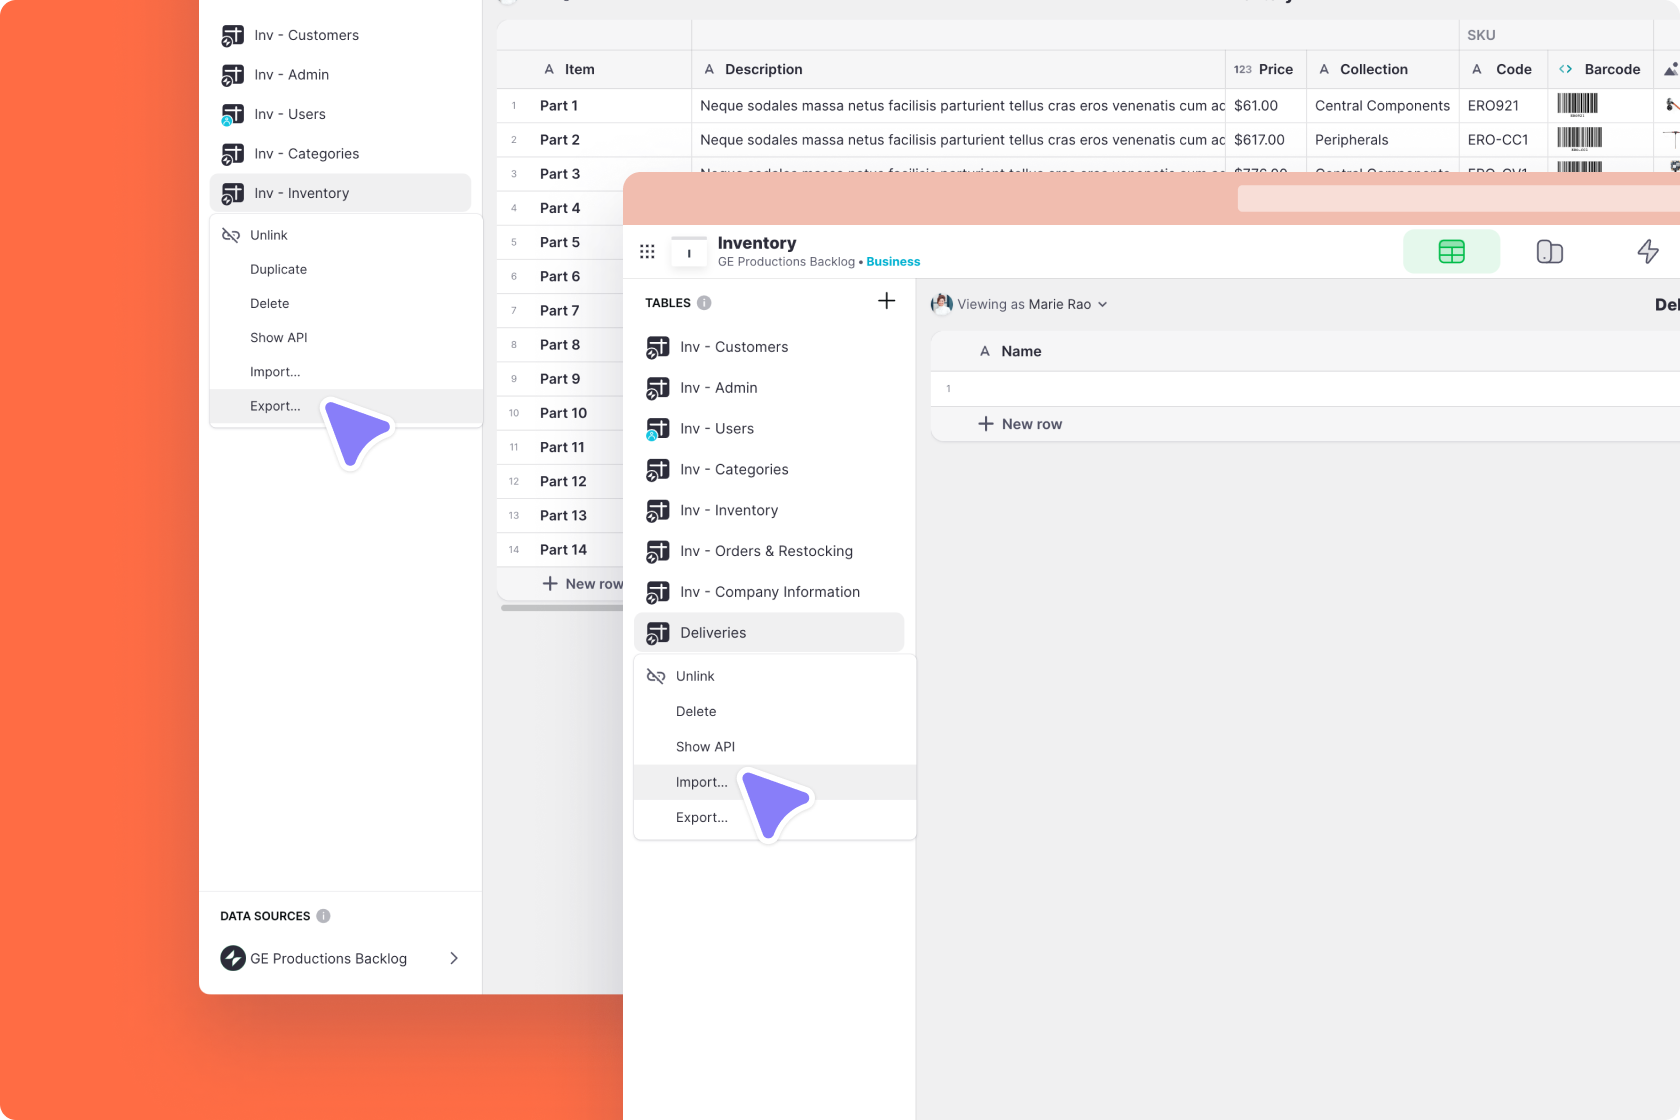Select the Deliveries table icon

coord(659,632)
